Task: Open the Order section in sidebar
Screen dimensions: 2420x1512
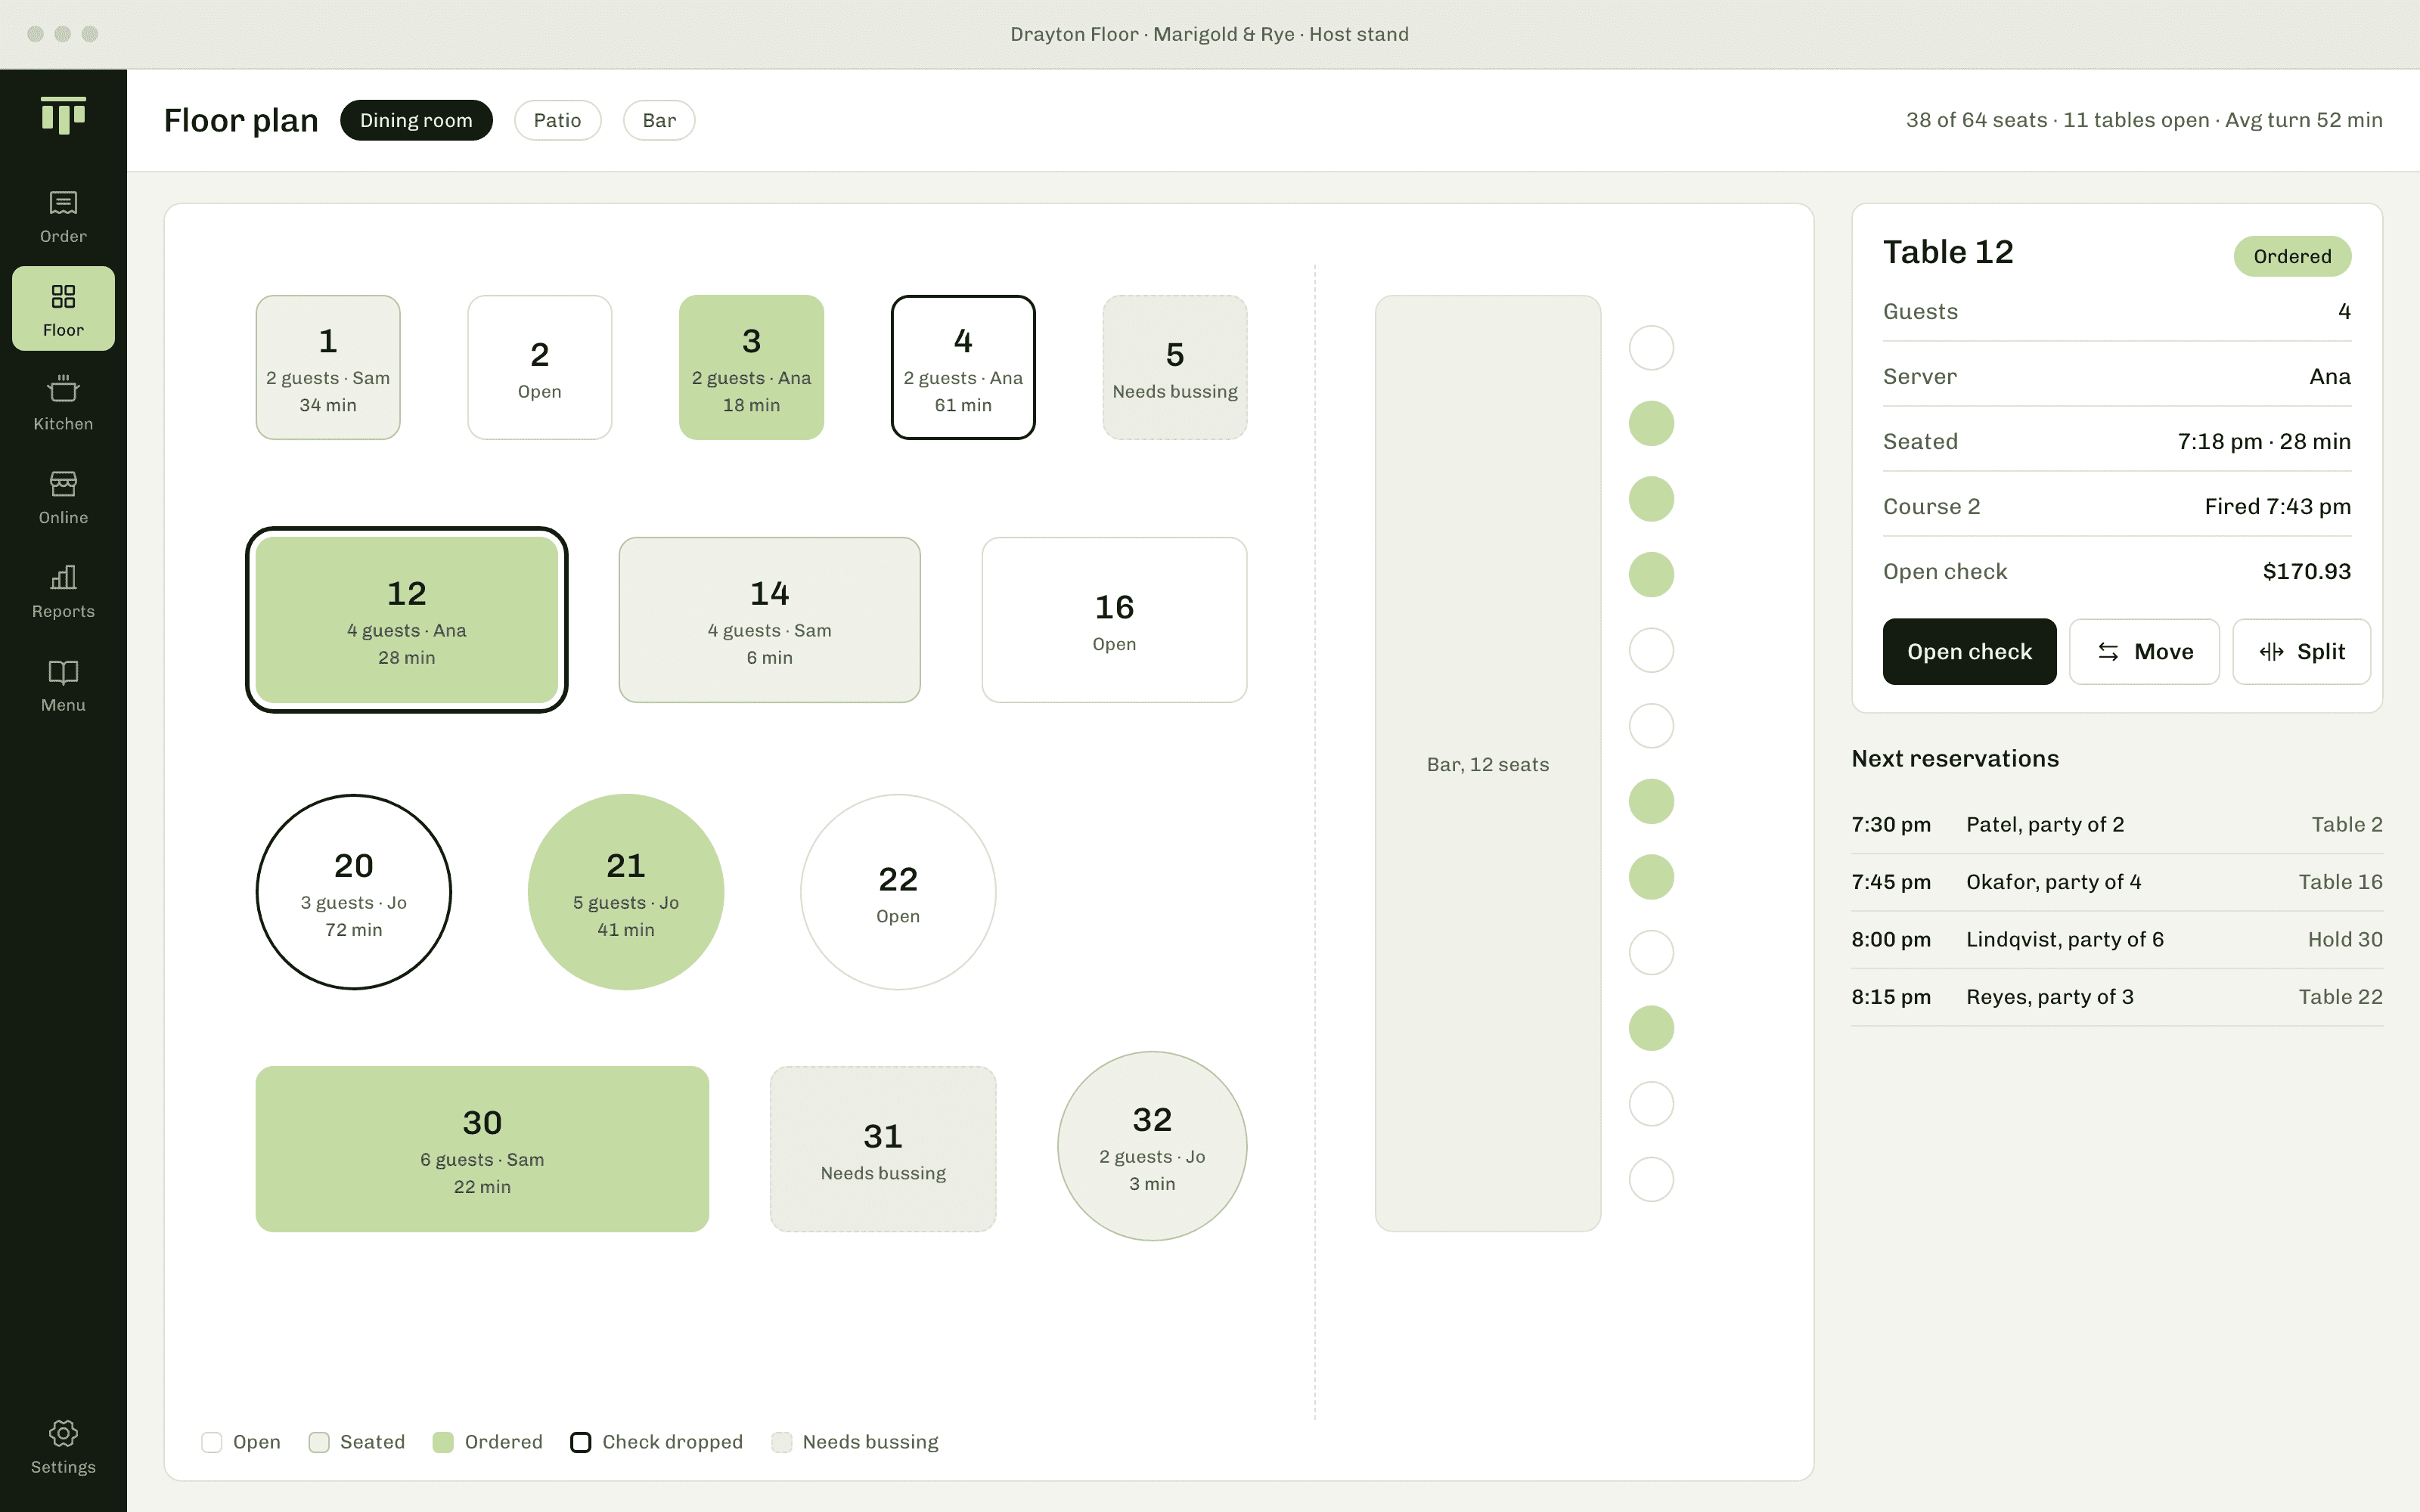Action: pyautogui.click(x=63, y=216)
